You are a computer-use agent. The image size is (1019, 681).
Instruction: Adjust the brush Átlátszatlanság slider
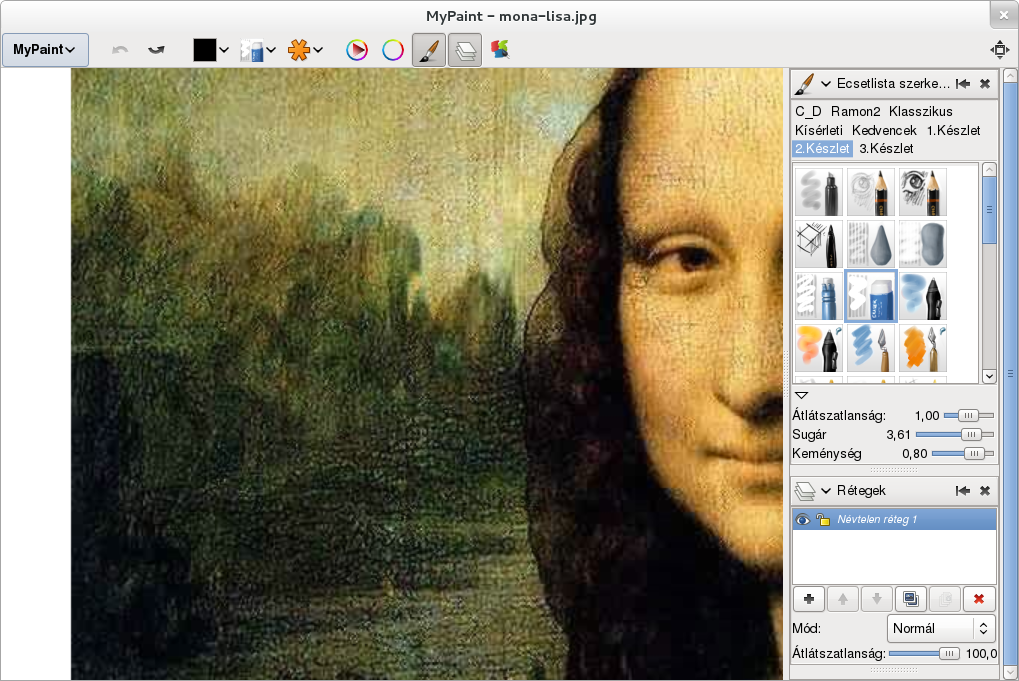(x=968, y=416)
